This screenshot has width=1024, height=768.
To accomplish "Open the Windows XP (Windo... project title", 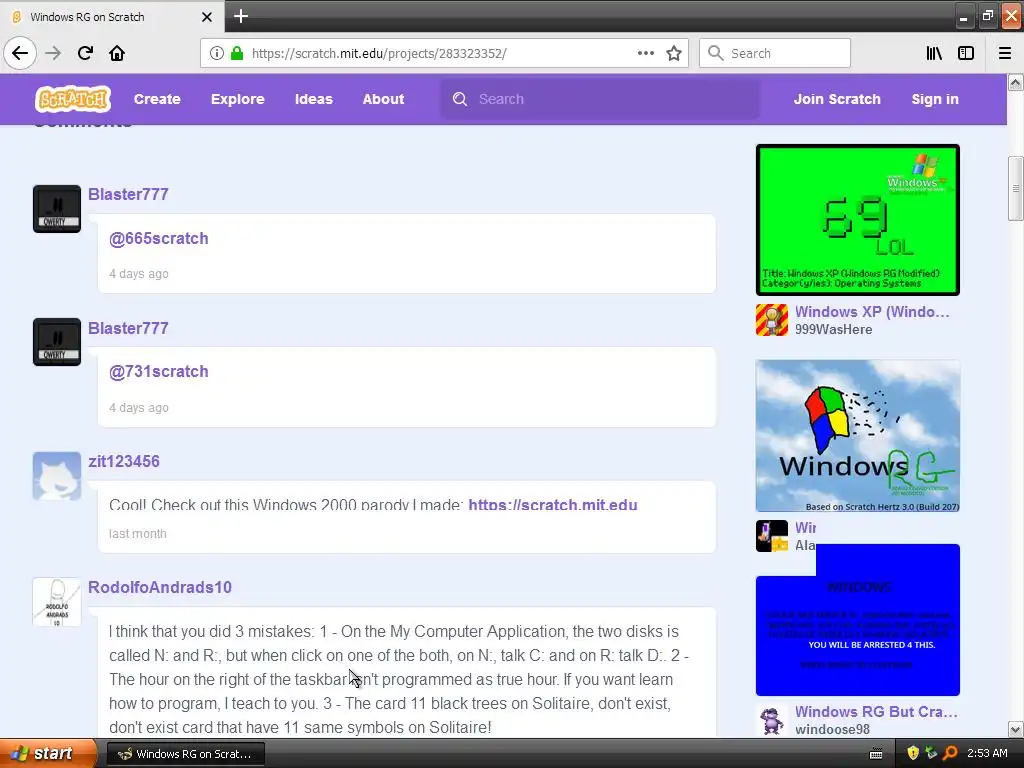I will click(x=872, y=312).
